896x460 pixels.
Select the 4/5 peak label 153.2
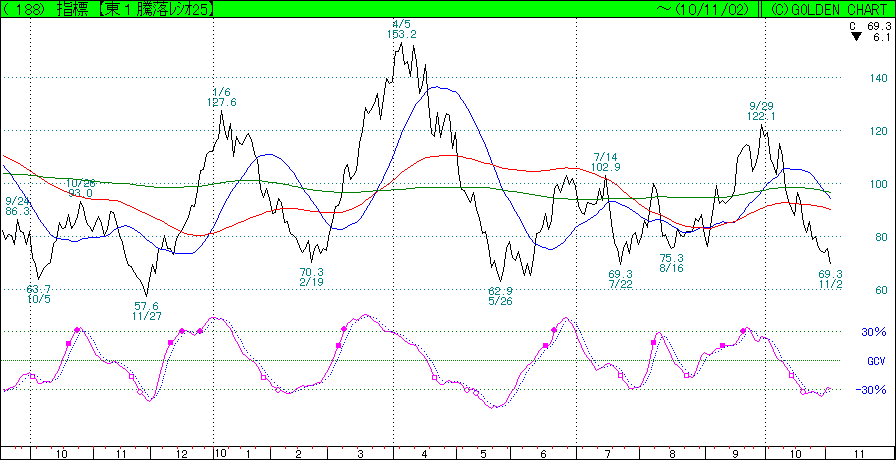tap(401, 34)
